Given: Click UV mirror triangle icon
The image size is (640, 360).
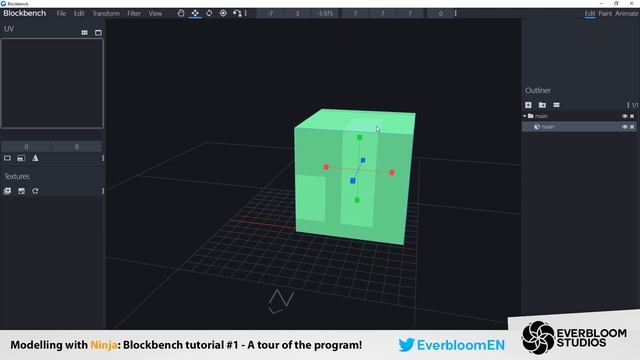Looking at the screenshot, I should [36, 158].
